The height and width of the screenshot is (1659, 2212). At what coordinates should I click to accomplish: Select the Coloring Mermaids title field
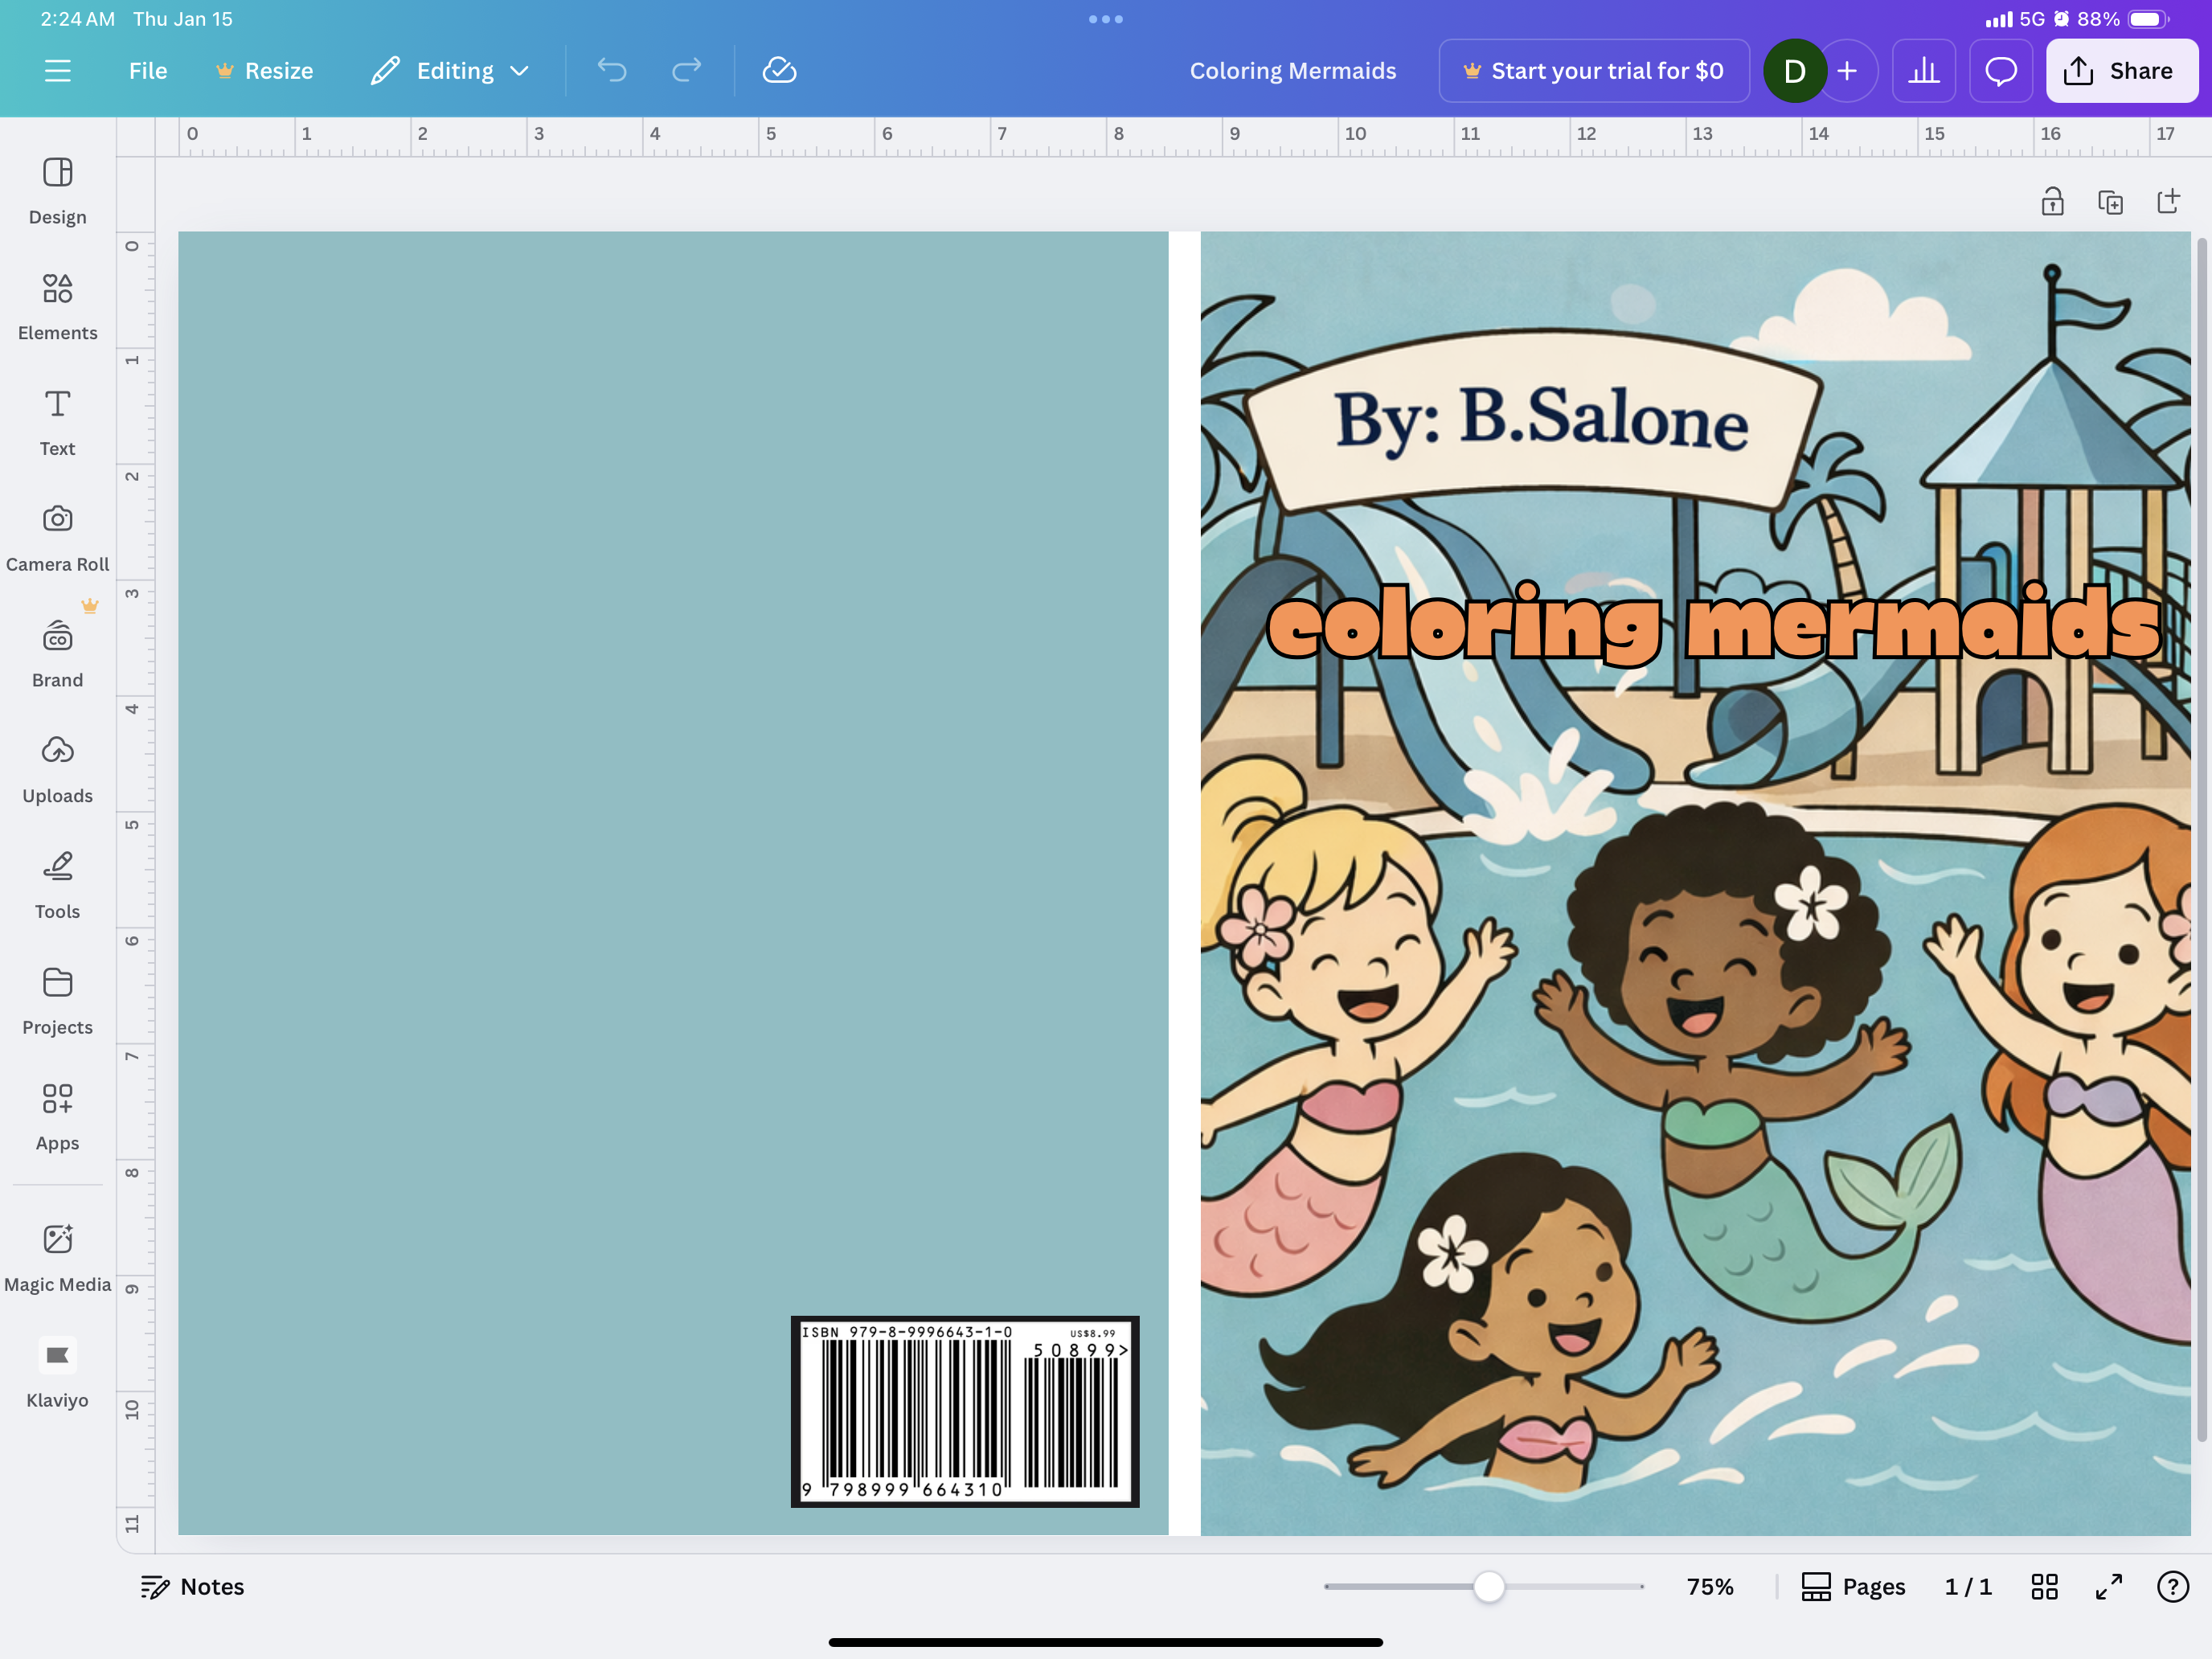pyautogui.click(x=1292, y=71)
